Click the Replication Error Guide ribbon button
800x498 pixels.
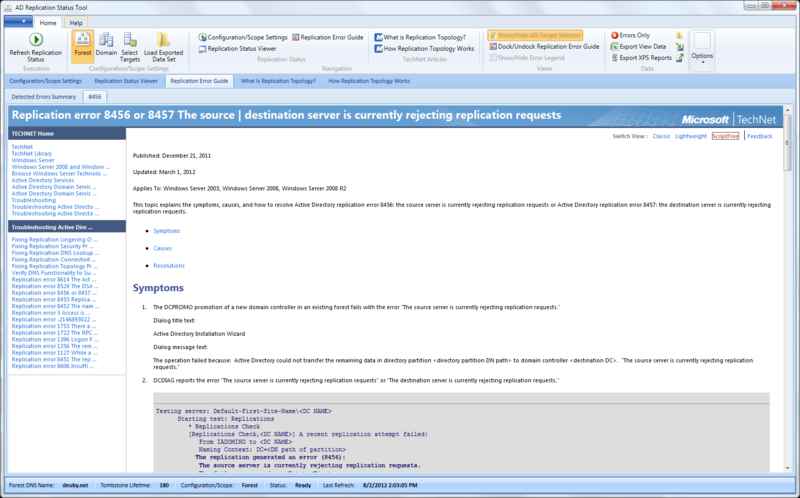pos(328,37)
